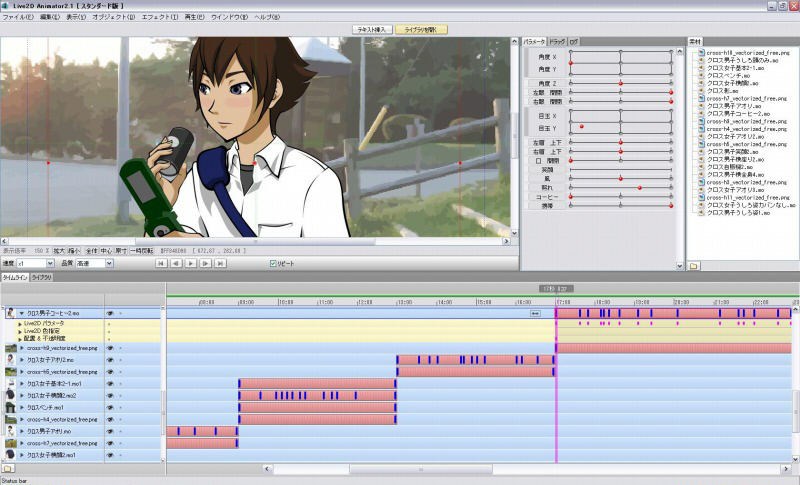Click the 照れ parameter slider
The width and height of the screenshot is (800, 485).
click(x=620, y=188)
